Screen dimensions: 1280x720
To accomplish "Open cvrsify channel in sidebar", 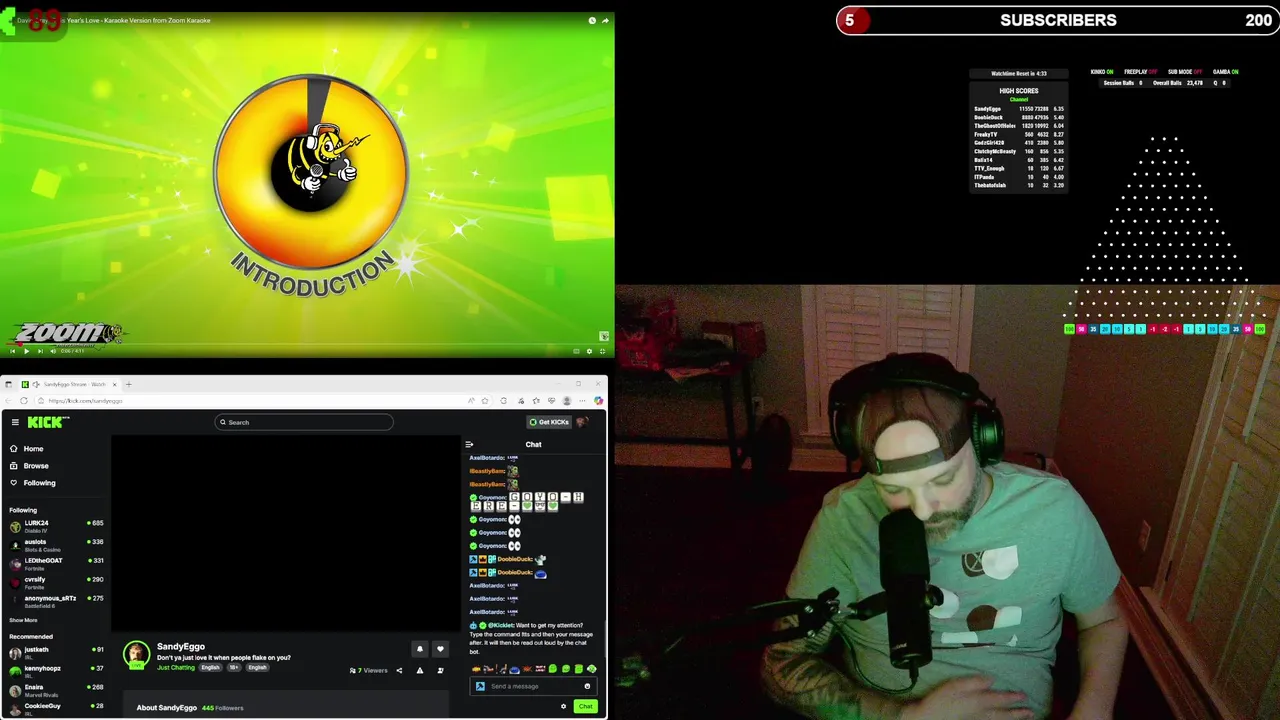I will pyautogui.click(x=56, y=582).
